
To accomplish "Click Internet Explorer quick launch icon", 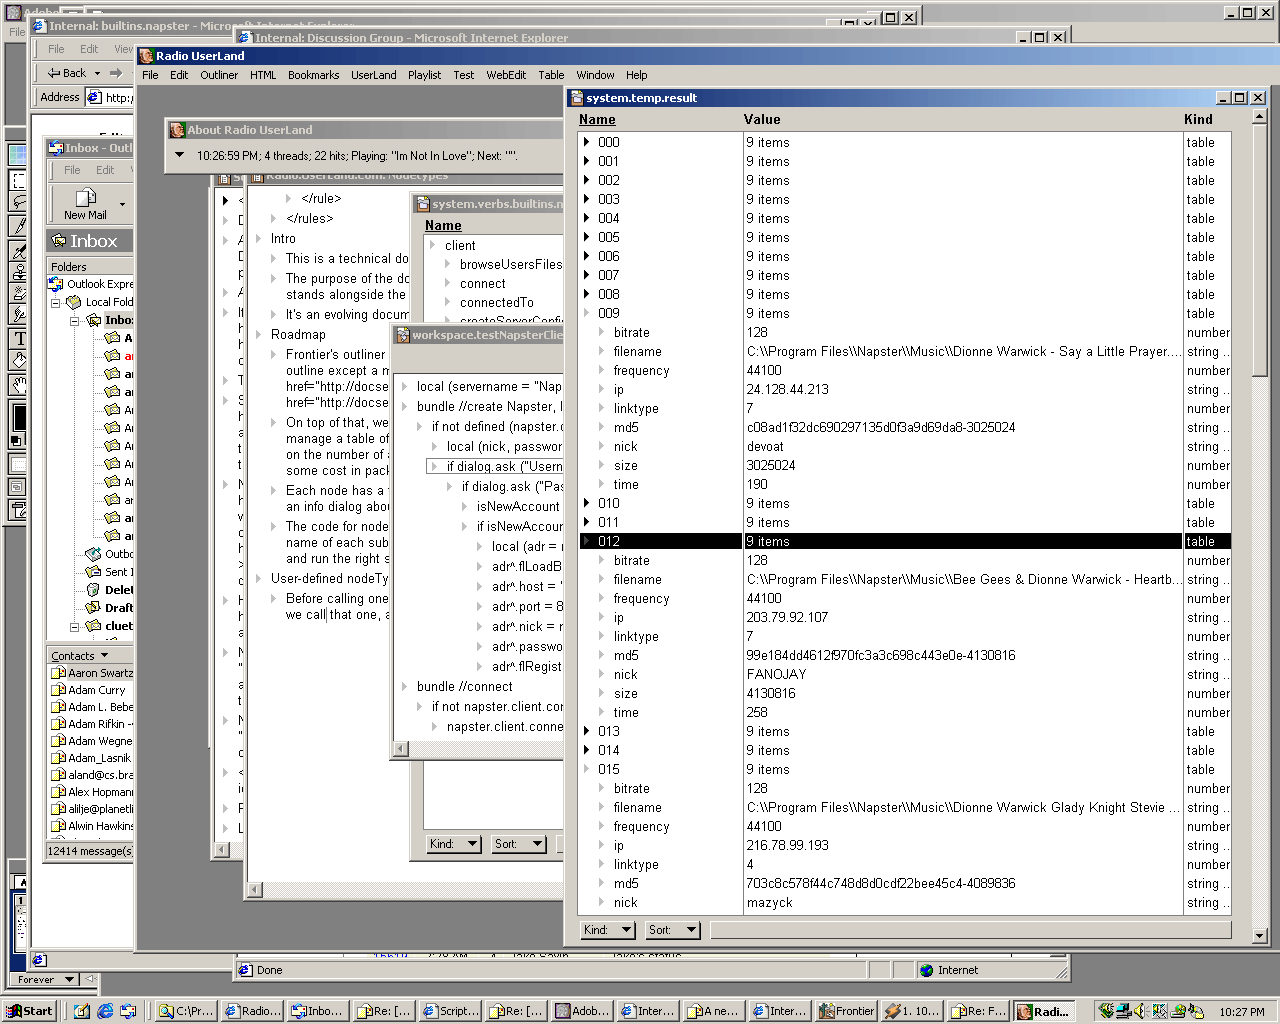I will 105,1011.
